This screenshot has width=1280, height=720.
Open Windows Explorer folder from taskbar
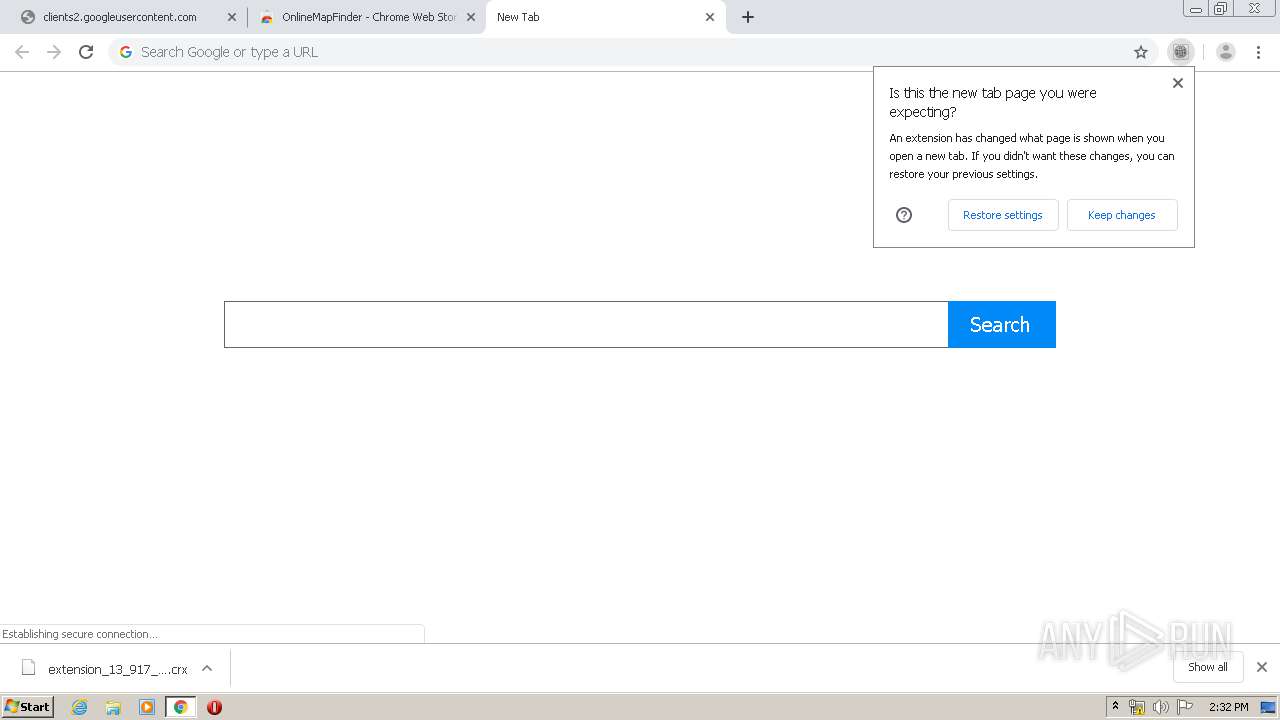click(113, 707)
